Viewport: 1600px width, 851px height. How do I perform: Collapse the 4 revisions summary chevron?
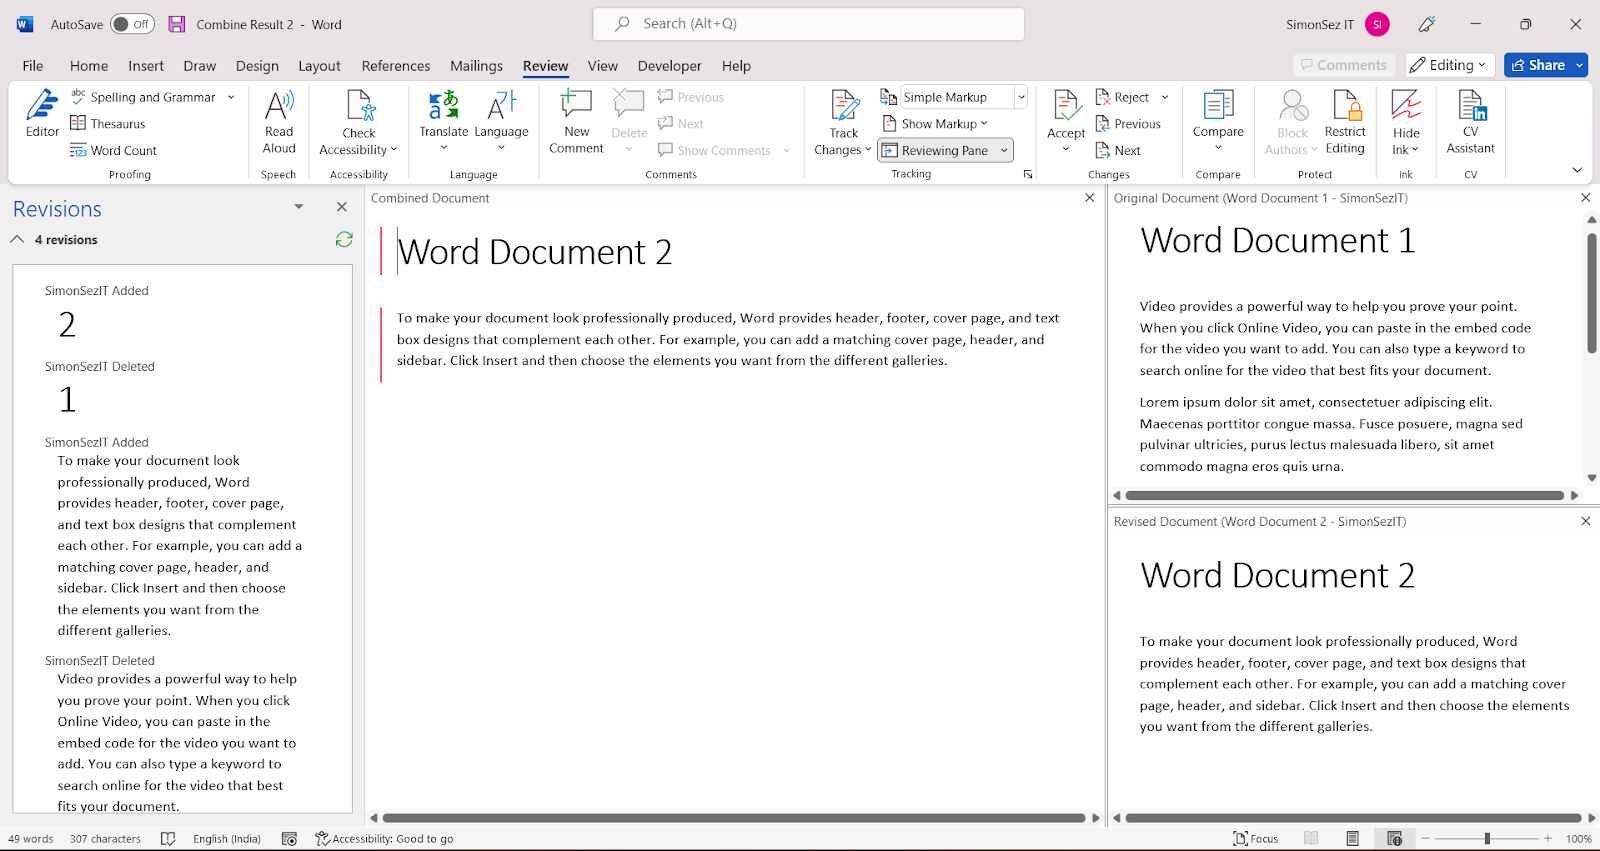17,239
